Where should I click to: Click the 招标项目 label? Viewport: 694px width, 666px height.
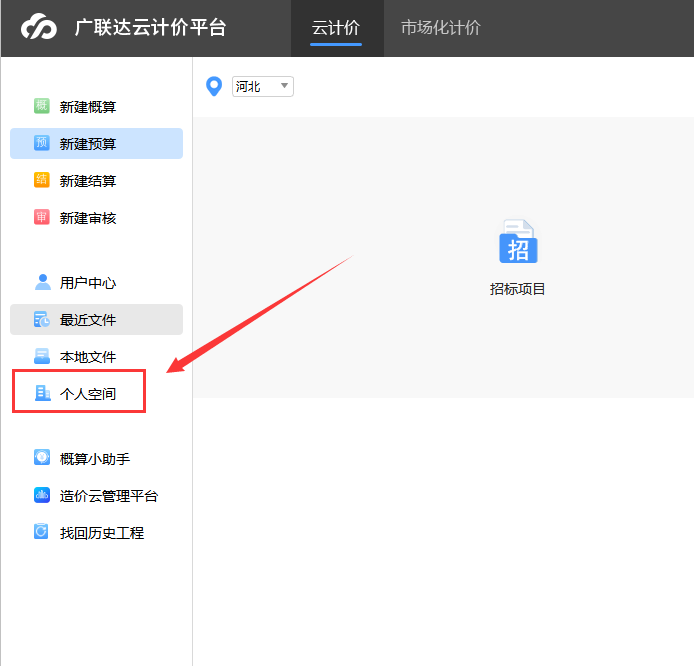(x=517, y=289)
